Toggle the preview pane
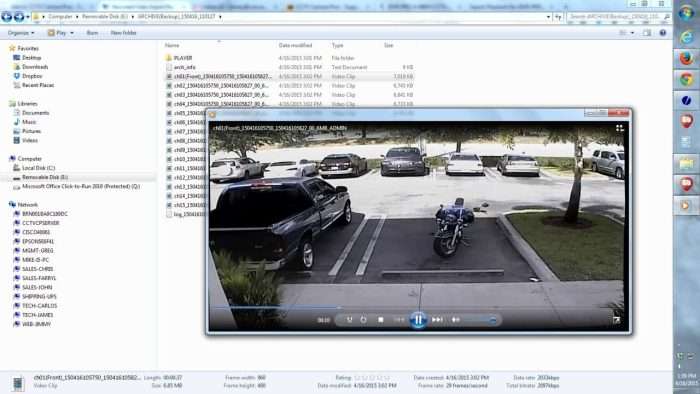Screen dimensions: 700x394 click(x=647, y=33)
